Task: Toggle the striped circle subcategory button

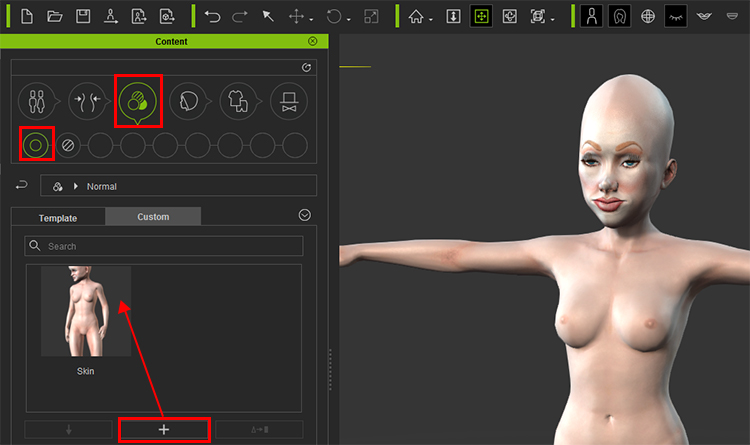Action: 69,145
